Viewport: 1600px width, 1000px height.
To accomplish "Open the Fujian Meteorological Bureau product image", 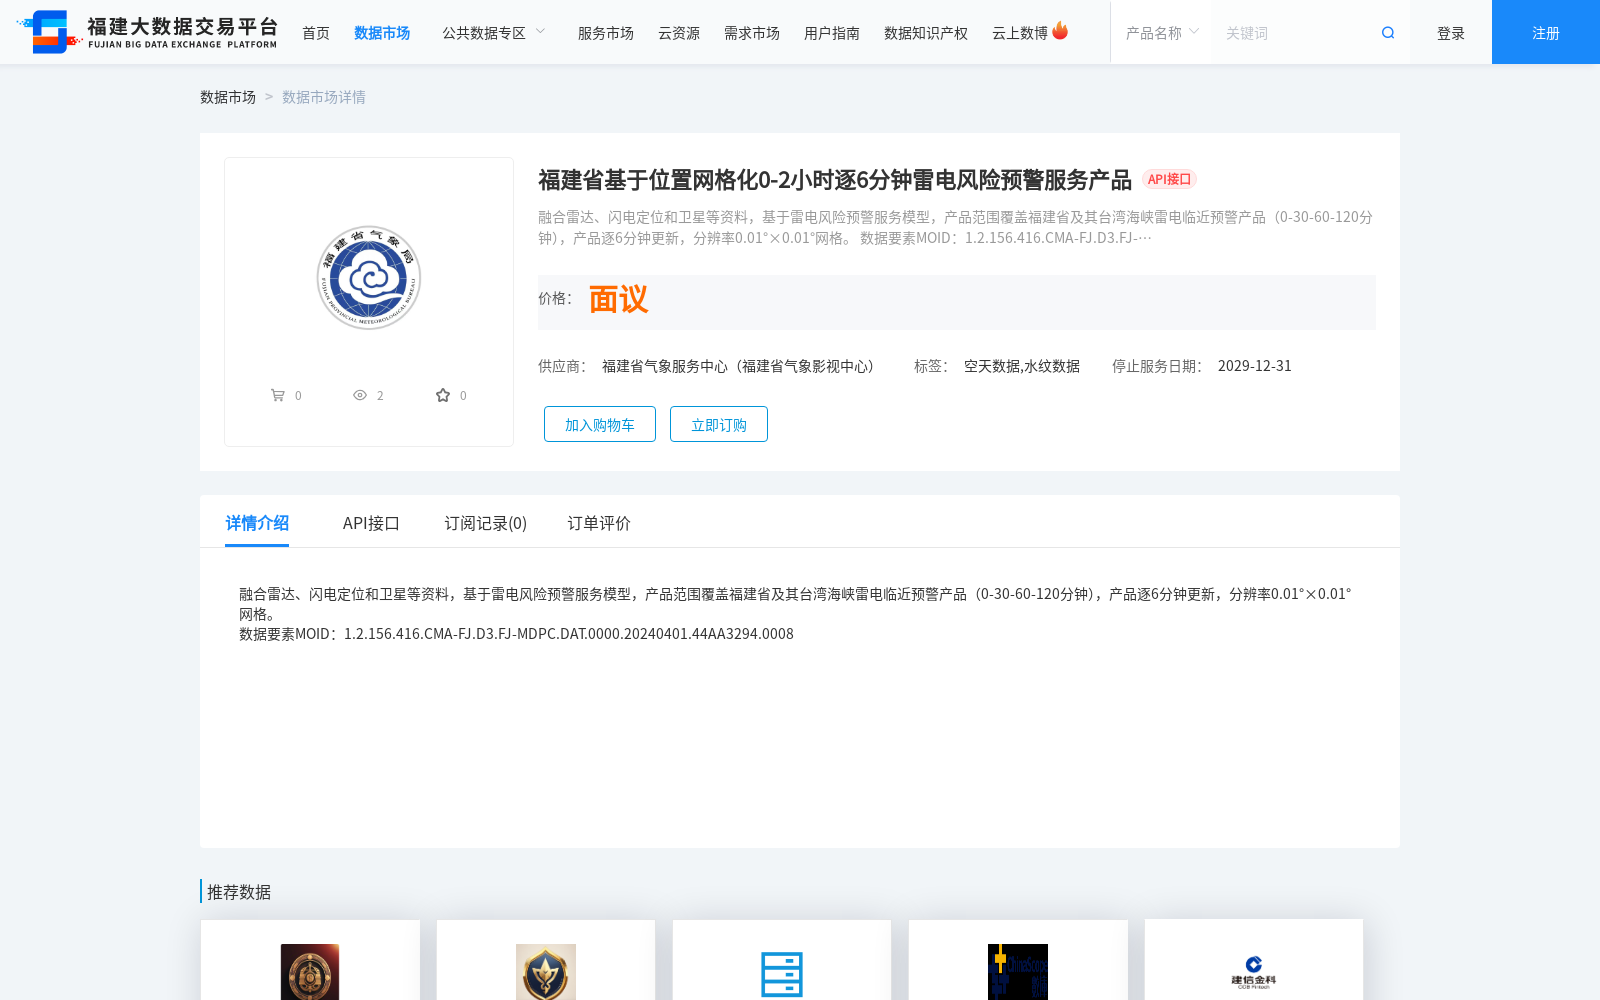I will pos(369,277).
